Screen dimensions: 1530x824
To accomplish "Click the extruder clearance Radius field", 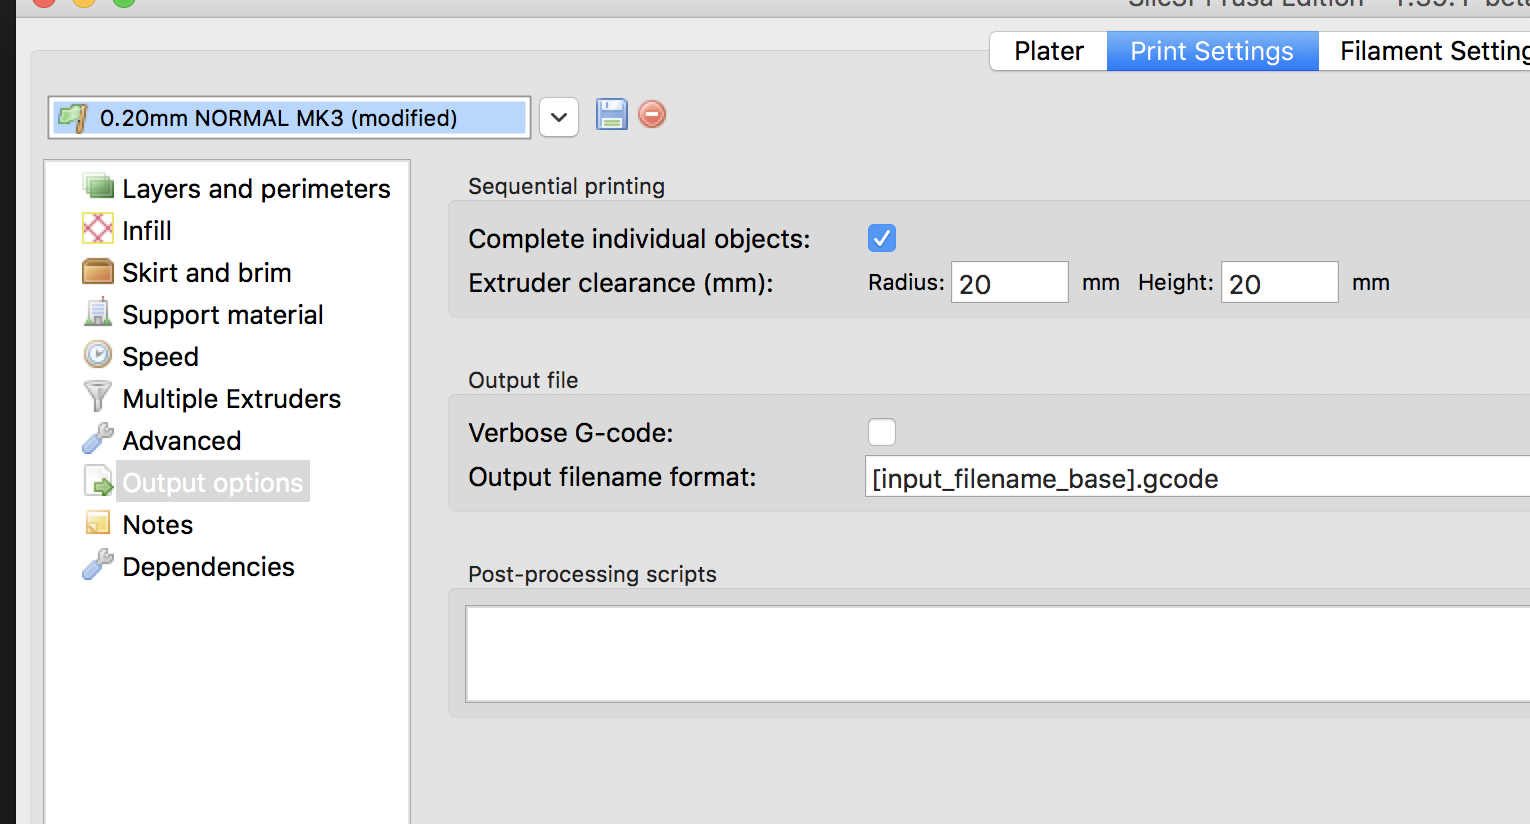I will (x=1009, y=283).
